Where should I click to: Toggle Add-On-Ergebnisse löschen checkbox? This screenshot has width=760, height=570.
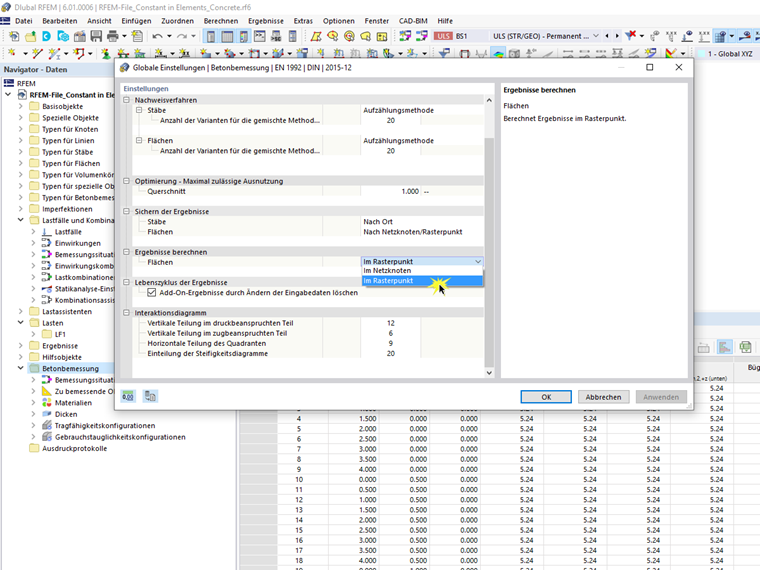[152, 293]
